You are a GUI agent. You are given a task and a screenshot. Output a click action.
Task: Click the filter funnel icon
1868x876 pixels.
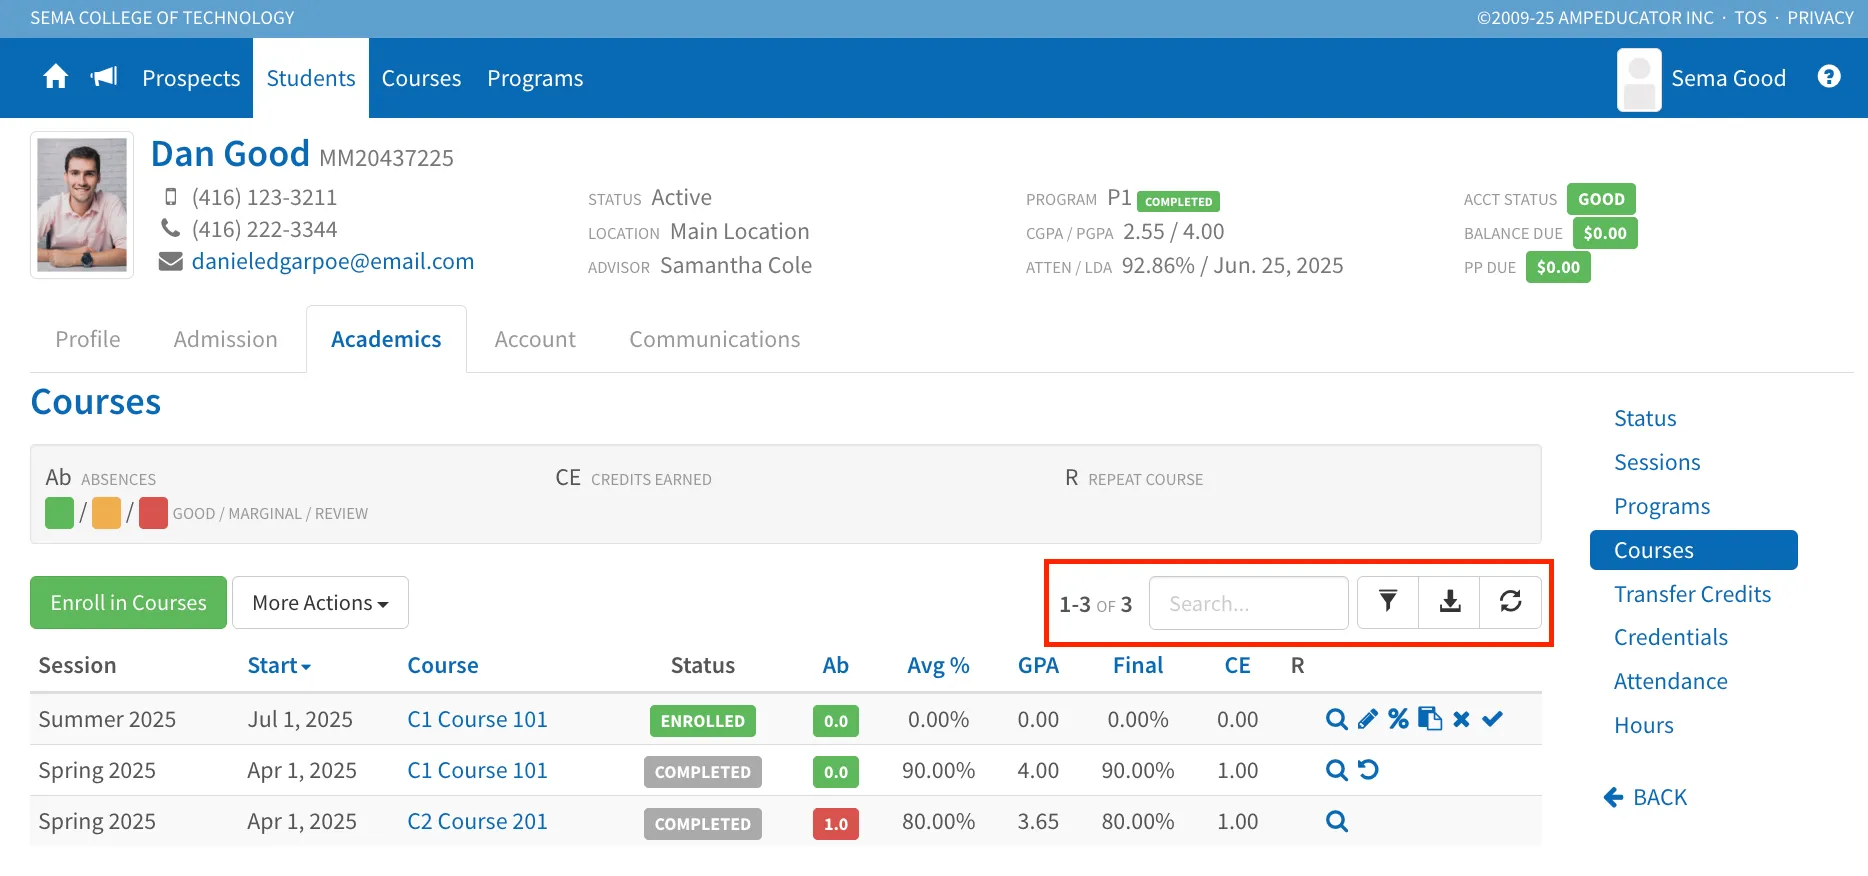tap(1388, 602)
